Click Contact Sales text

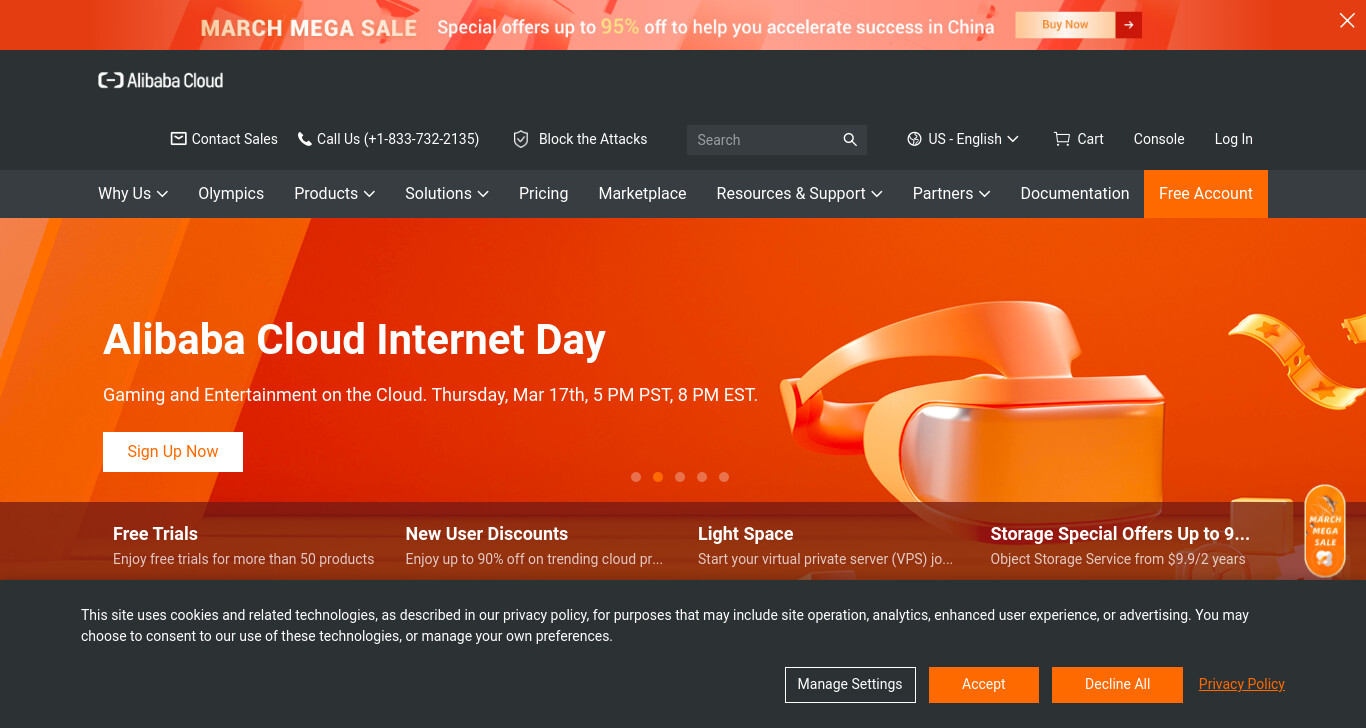coord(235,139)
